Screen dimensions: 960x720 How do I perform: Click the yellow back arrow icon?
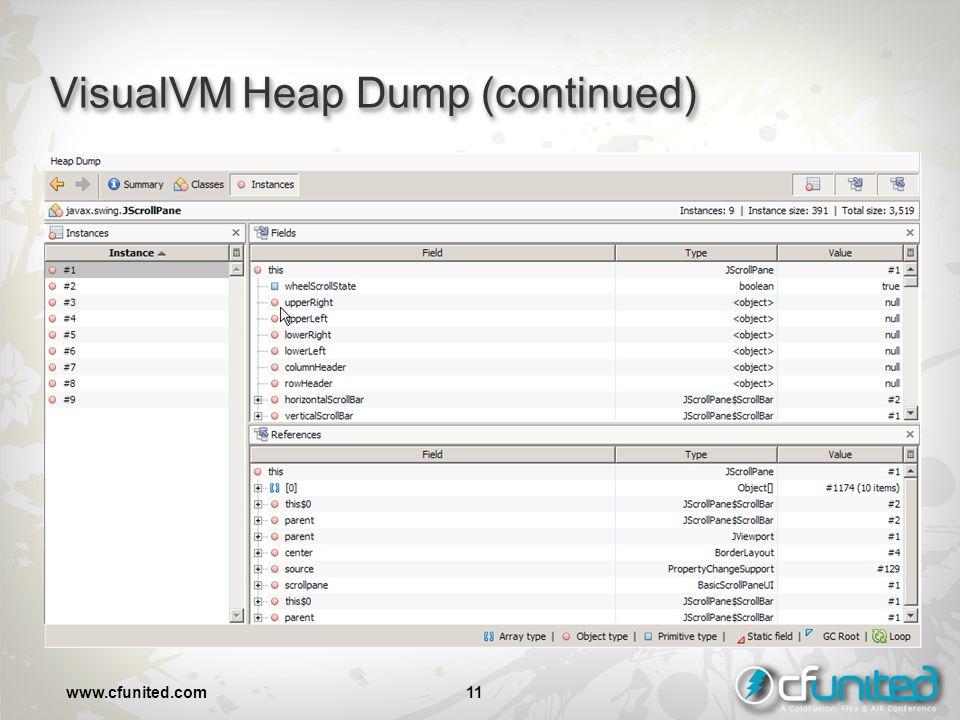57,184
